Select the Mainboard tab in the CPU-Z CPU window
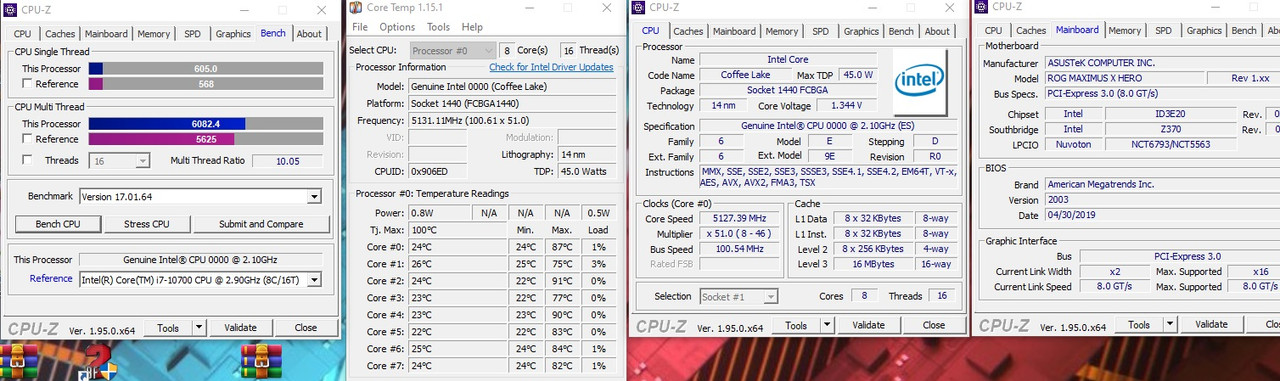 (734, 32)
